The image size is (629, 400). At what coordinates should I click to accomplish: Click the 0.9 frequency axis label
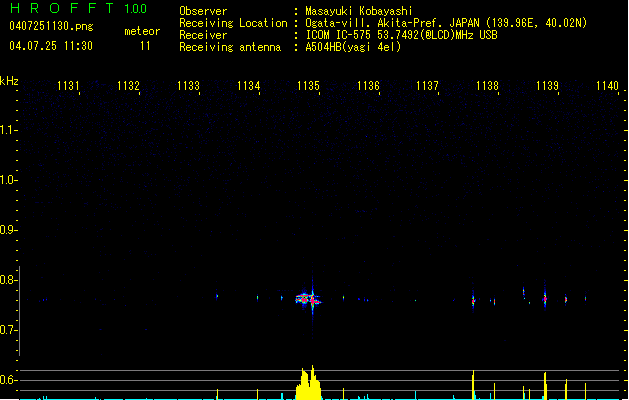[8, 230]
